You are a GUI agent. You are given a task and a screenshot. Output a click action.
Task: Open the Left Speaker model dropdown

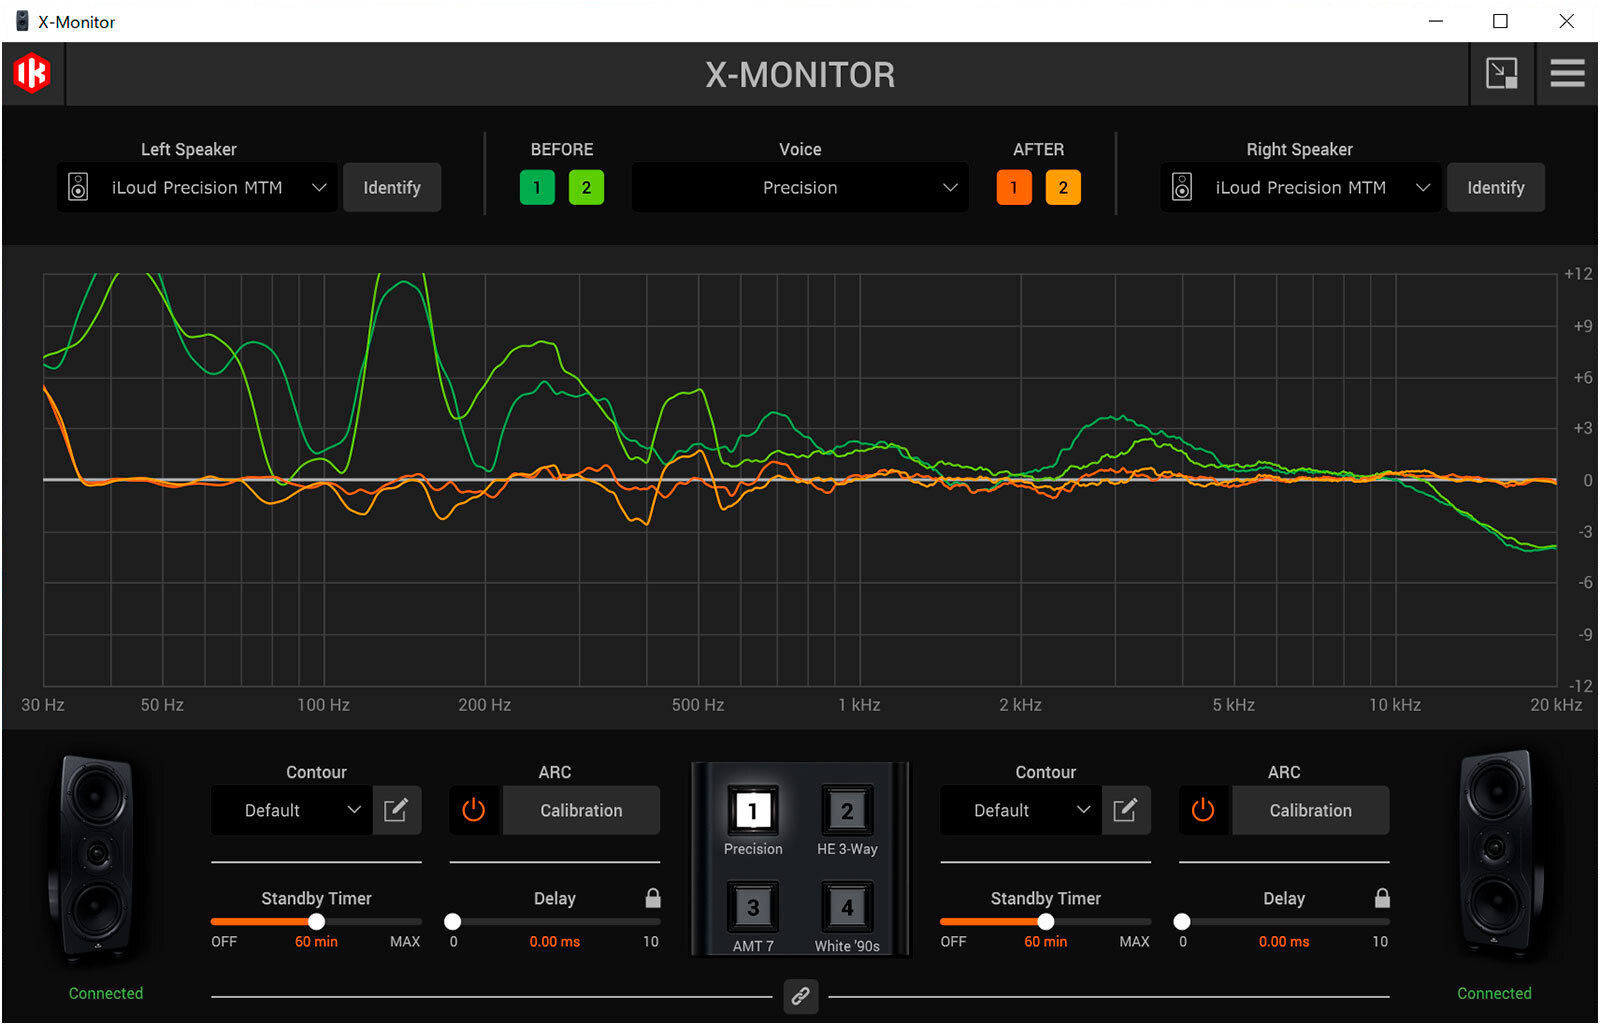point(196,187)
